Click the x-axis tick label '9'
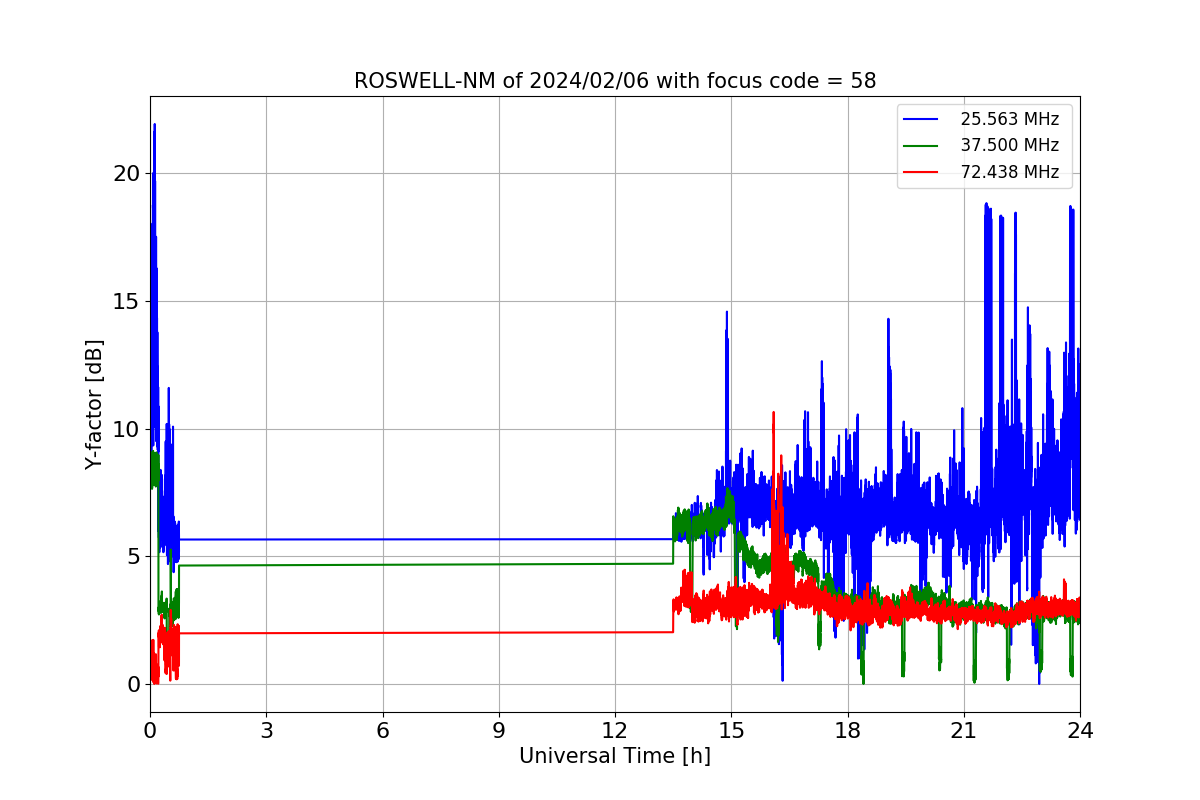Viewport: 1200px width, 800px height. pos(499,731)
